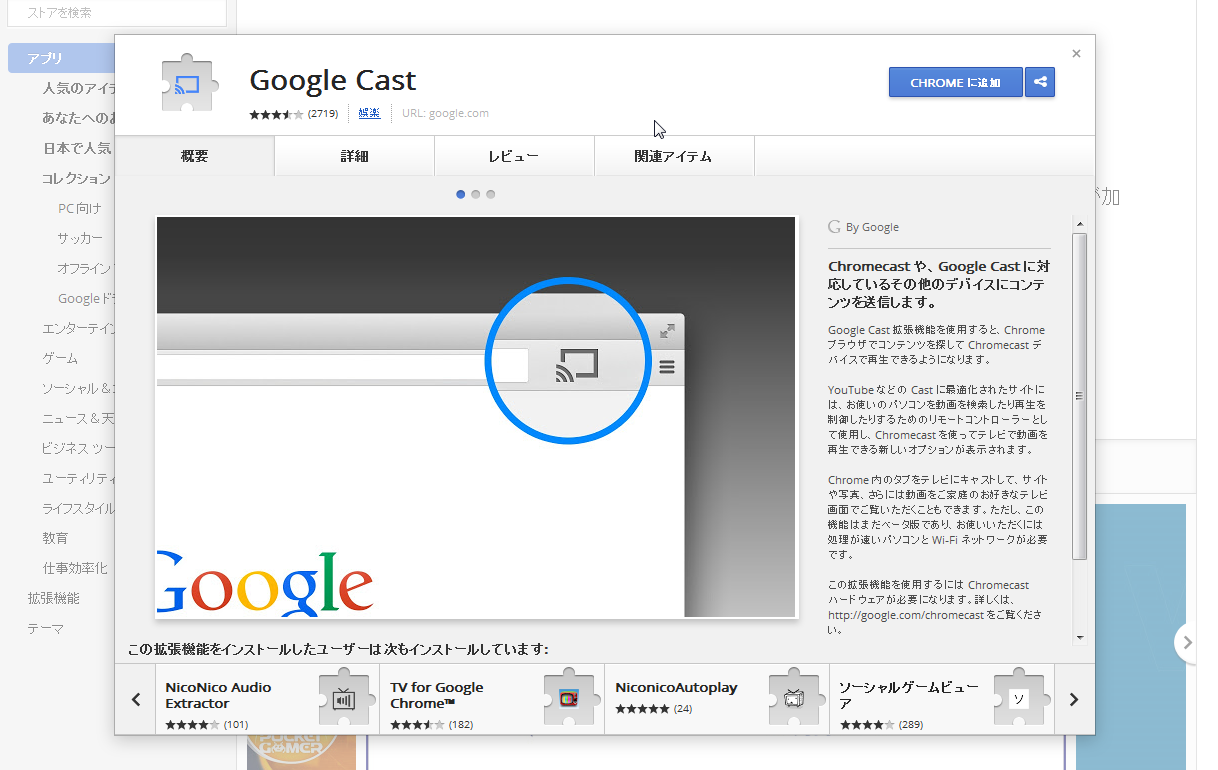Open TV for Google Chrome™ item
Screen dimensions: 1218x770
pyautogui.click(x=492, y=699)
